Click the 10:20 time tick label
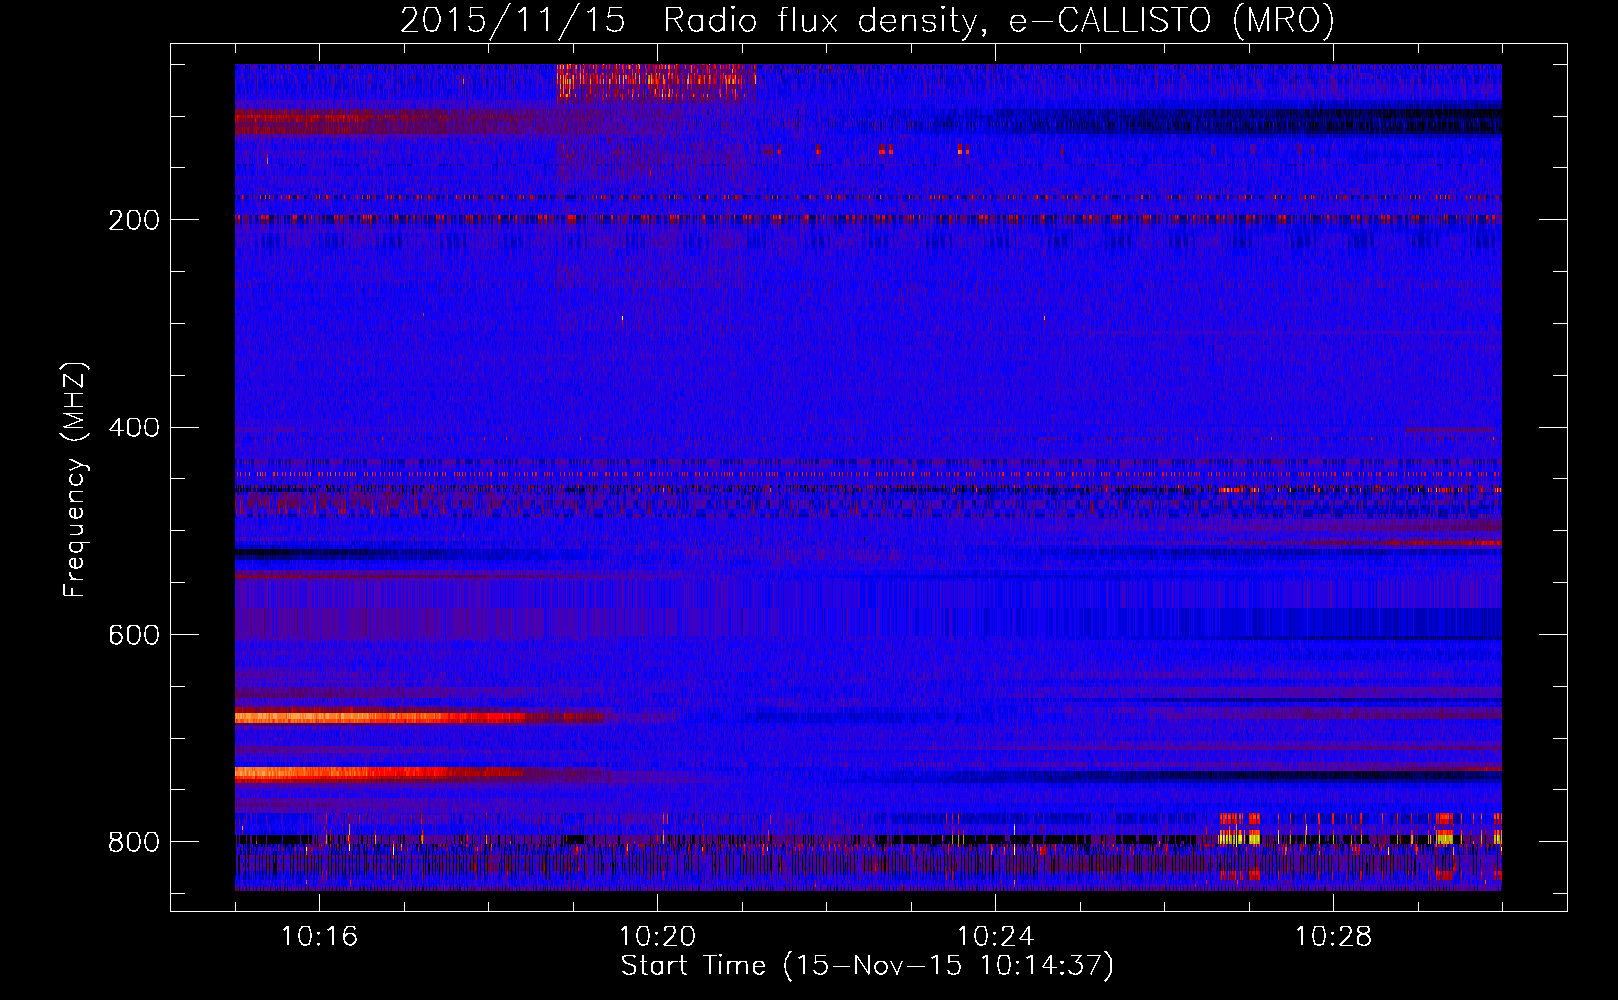1618x1000 pixels. (657, 936)
